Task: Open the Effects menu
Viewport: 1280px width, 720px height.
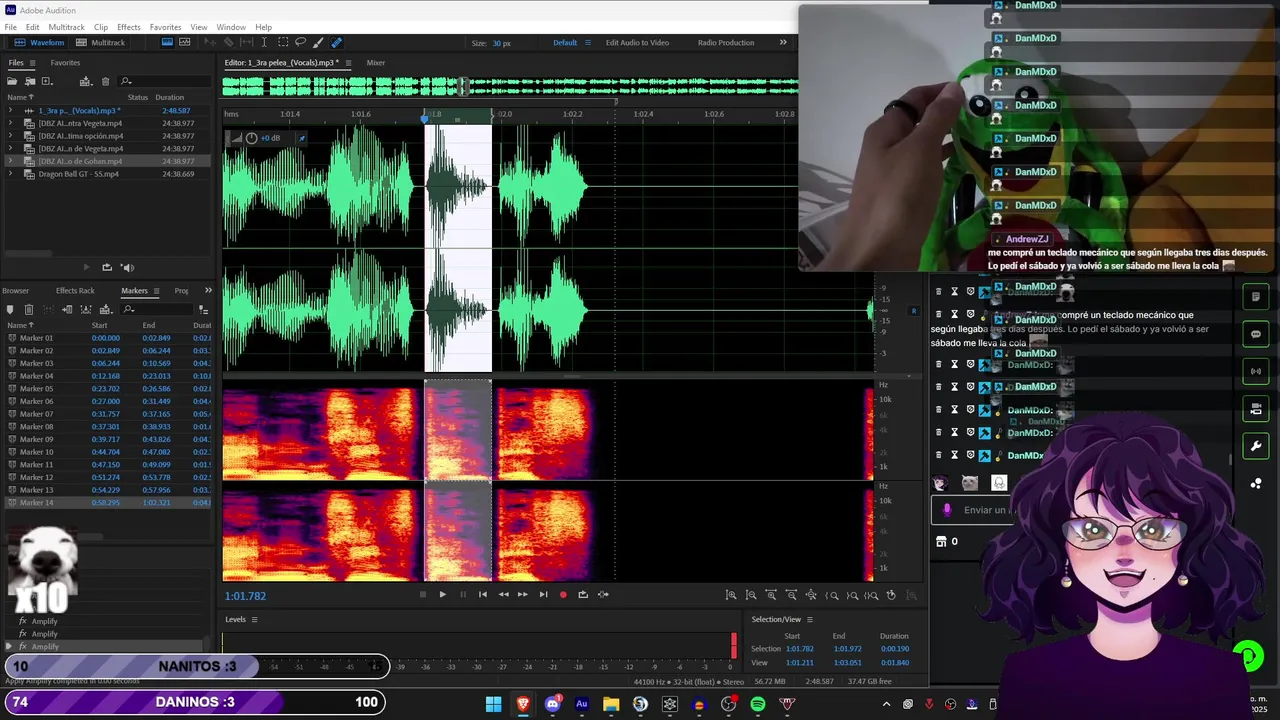Action: pos(129,27)
